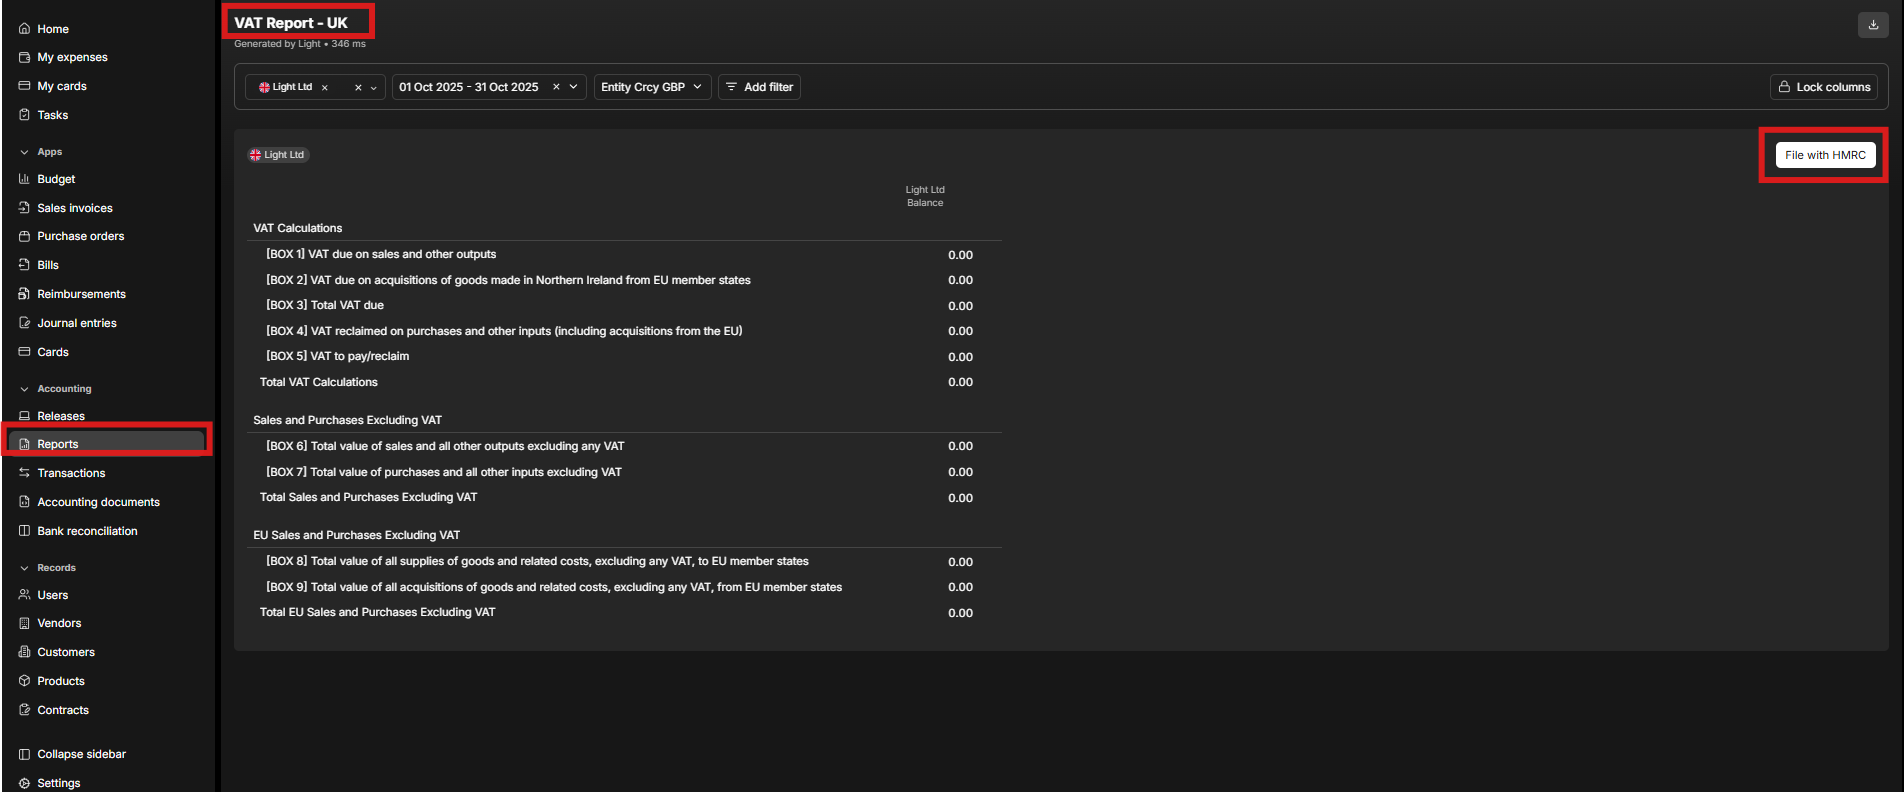The width and height of the screenshot is (1904, 792).
Task: Click the Settings gear icon
Action: [x=24, y=783]
